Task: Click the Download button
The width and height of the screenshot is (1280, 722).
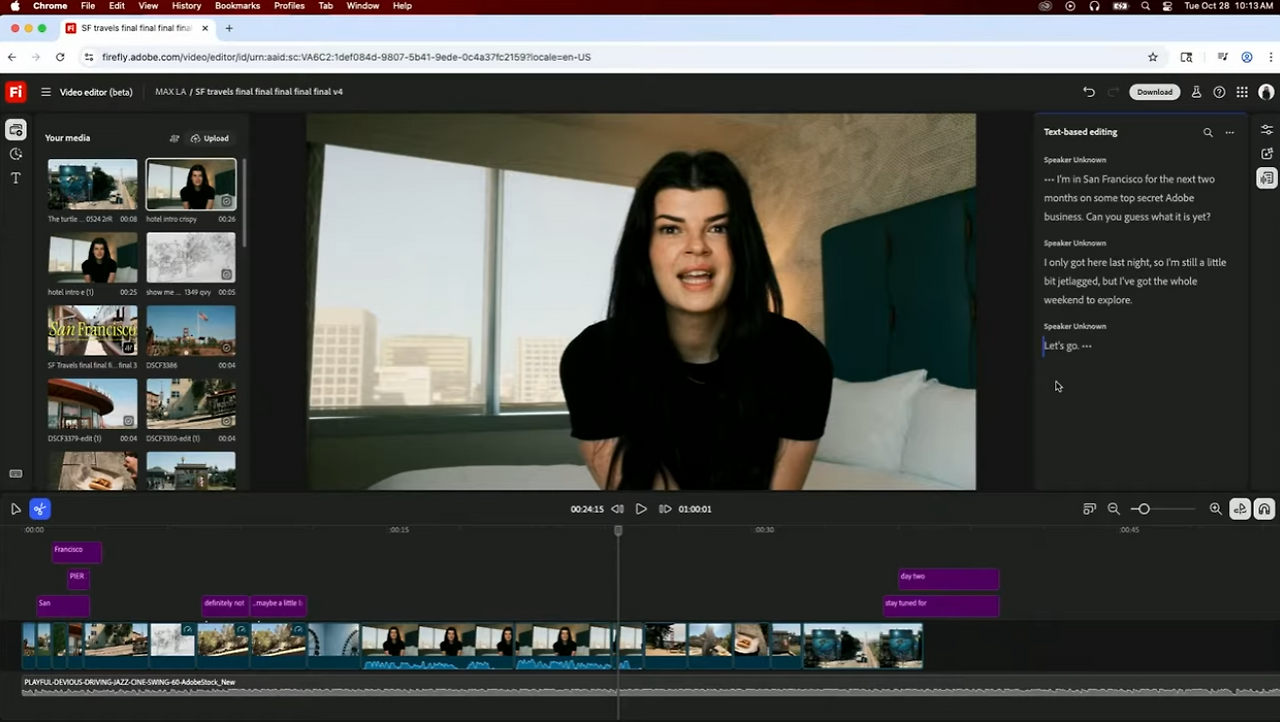Action: click(x=1154, y=92)
